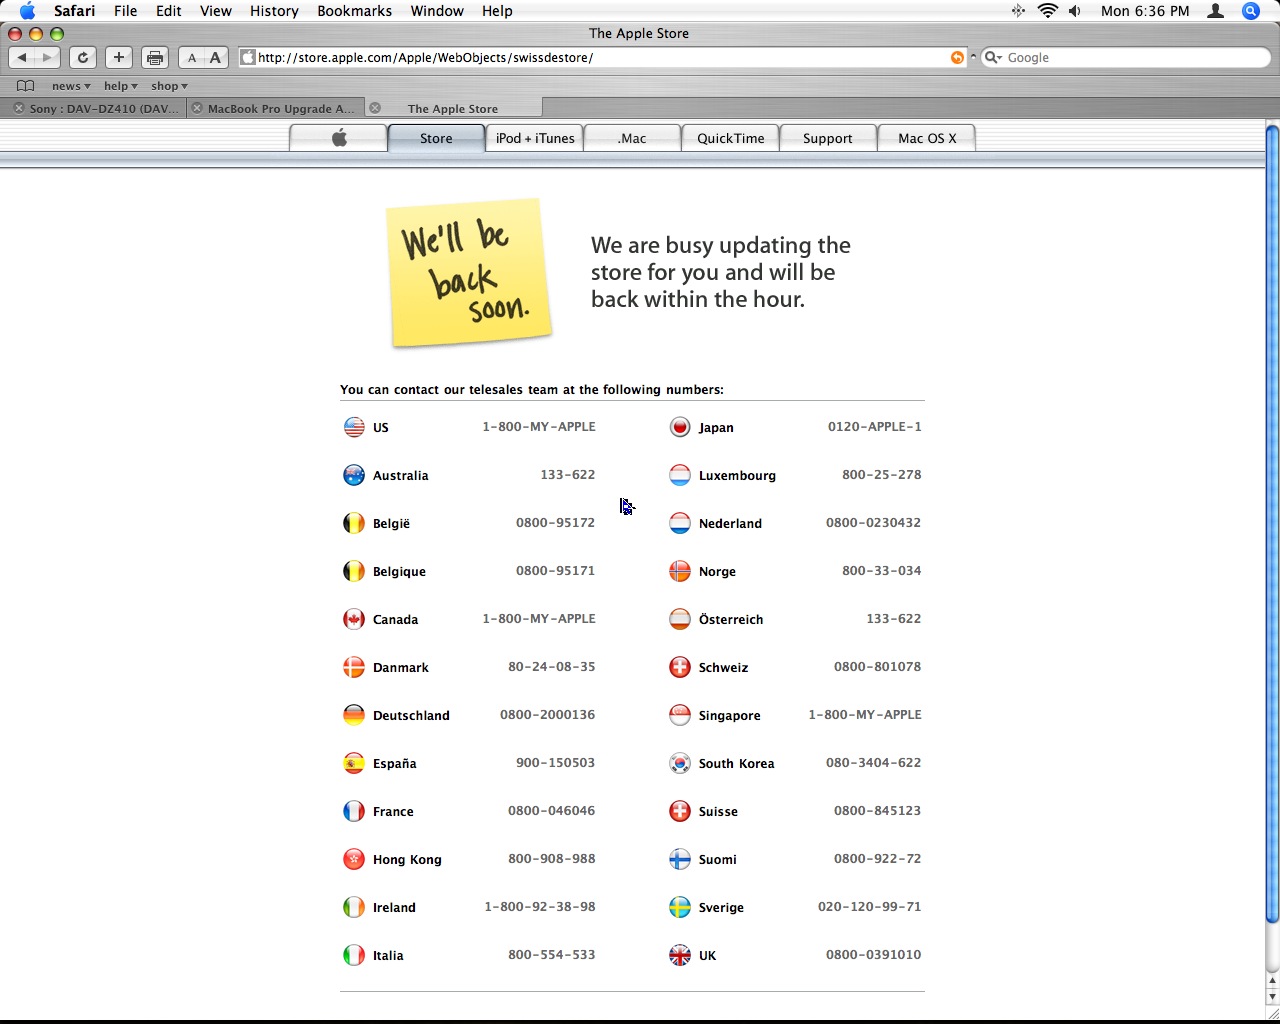Screen dimensions: 1280x1024
Task: Select the QuickTime navigation tab
Action: (x=730, y=138)
